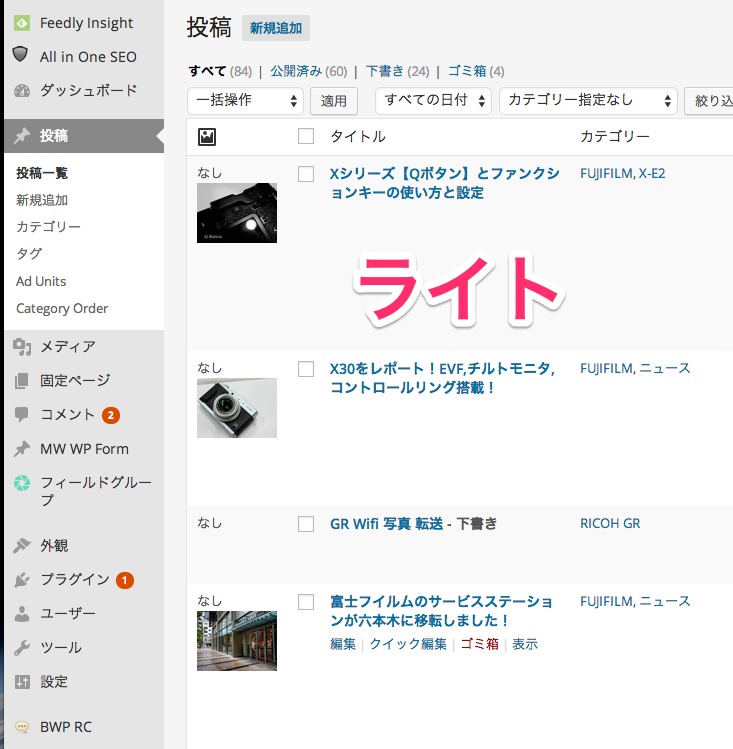The height and width of the screenshot is (749, 733).
Task: Click the pin icon beside MW WP Form
Action: click(x=22, y=449)
